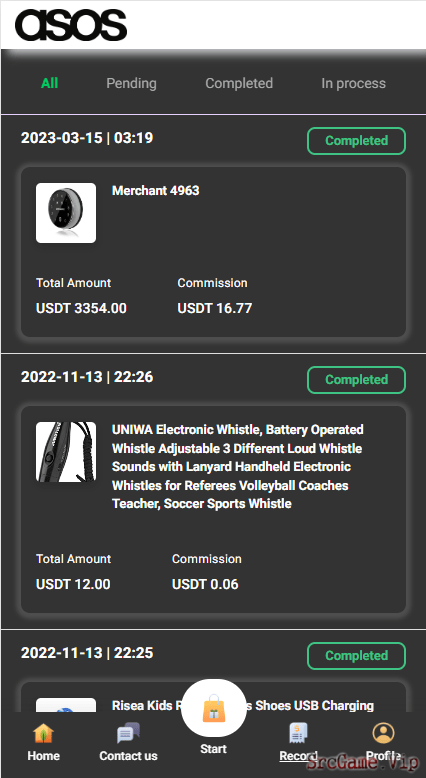Viewport: 426px width, 778px height.
Task: Click Completed badge on 22:26 order
Action: 357,380
